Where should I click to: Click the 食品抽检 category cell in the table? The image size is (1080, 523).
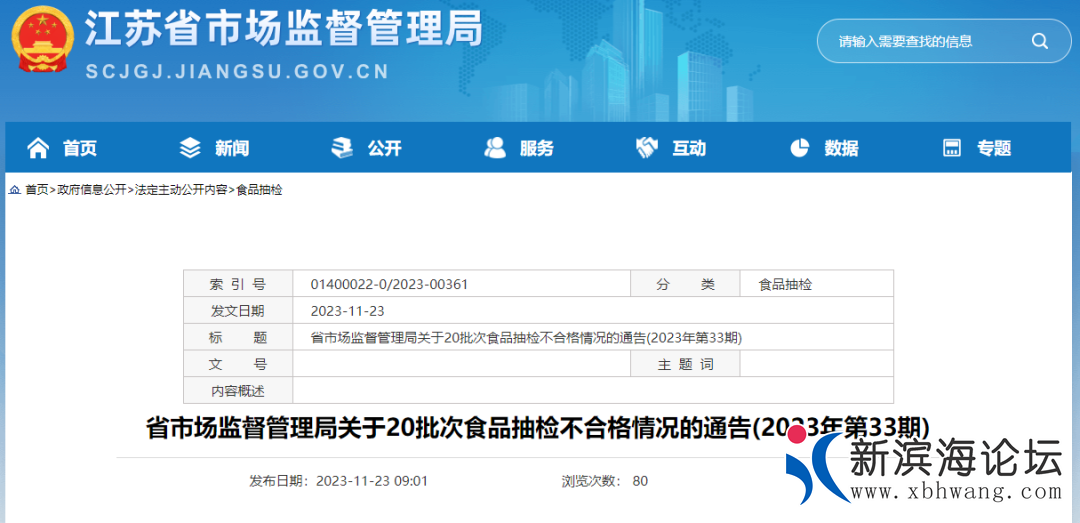785,284
